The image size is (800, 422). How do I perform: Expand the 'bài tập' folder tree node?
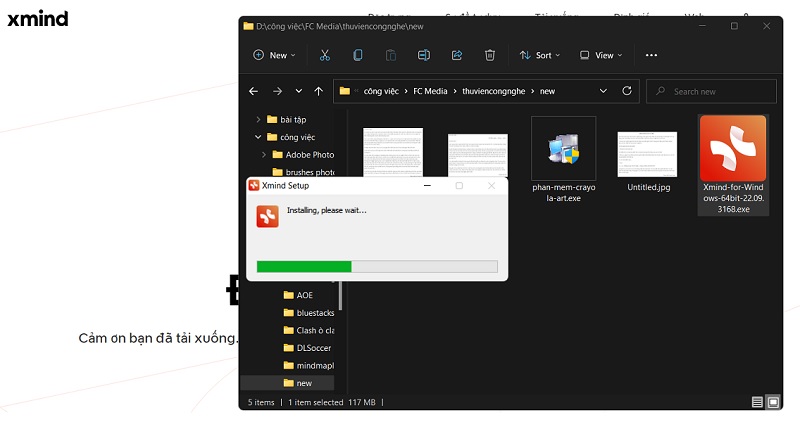258,119
